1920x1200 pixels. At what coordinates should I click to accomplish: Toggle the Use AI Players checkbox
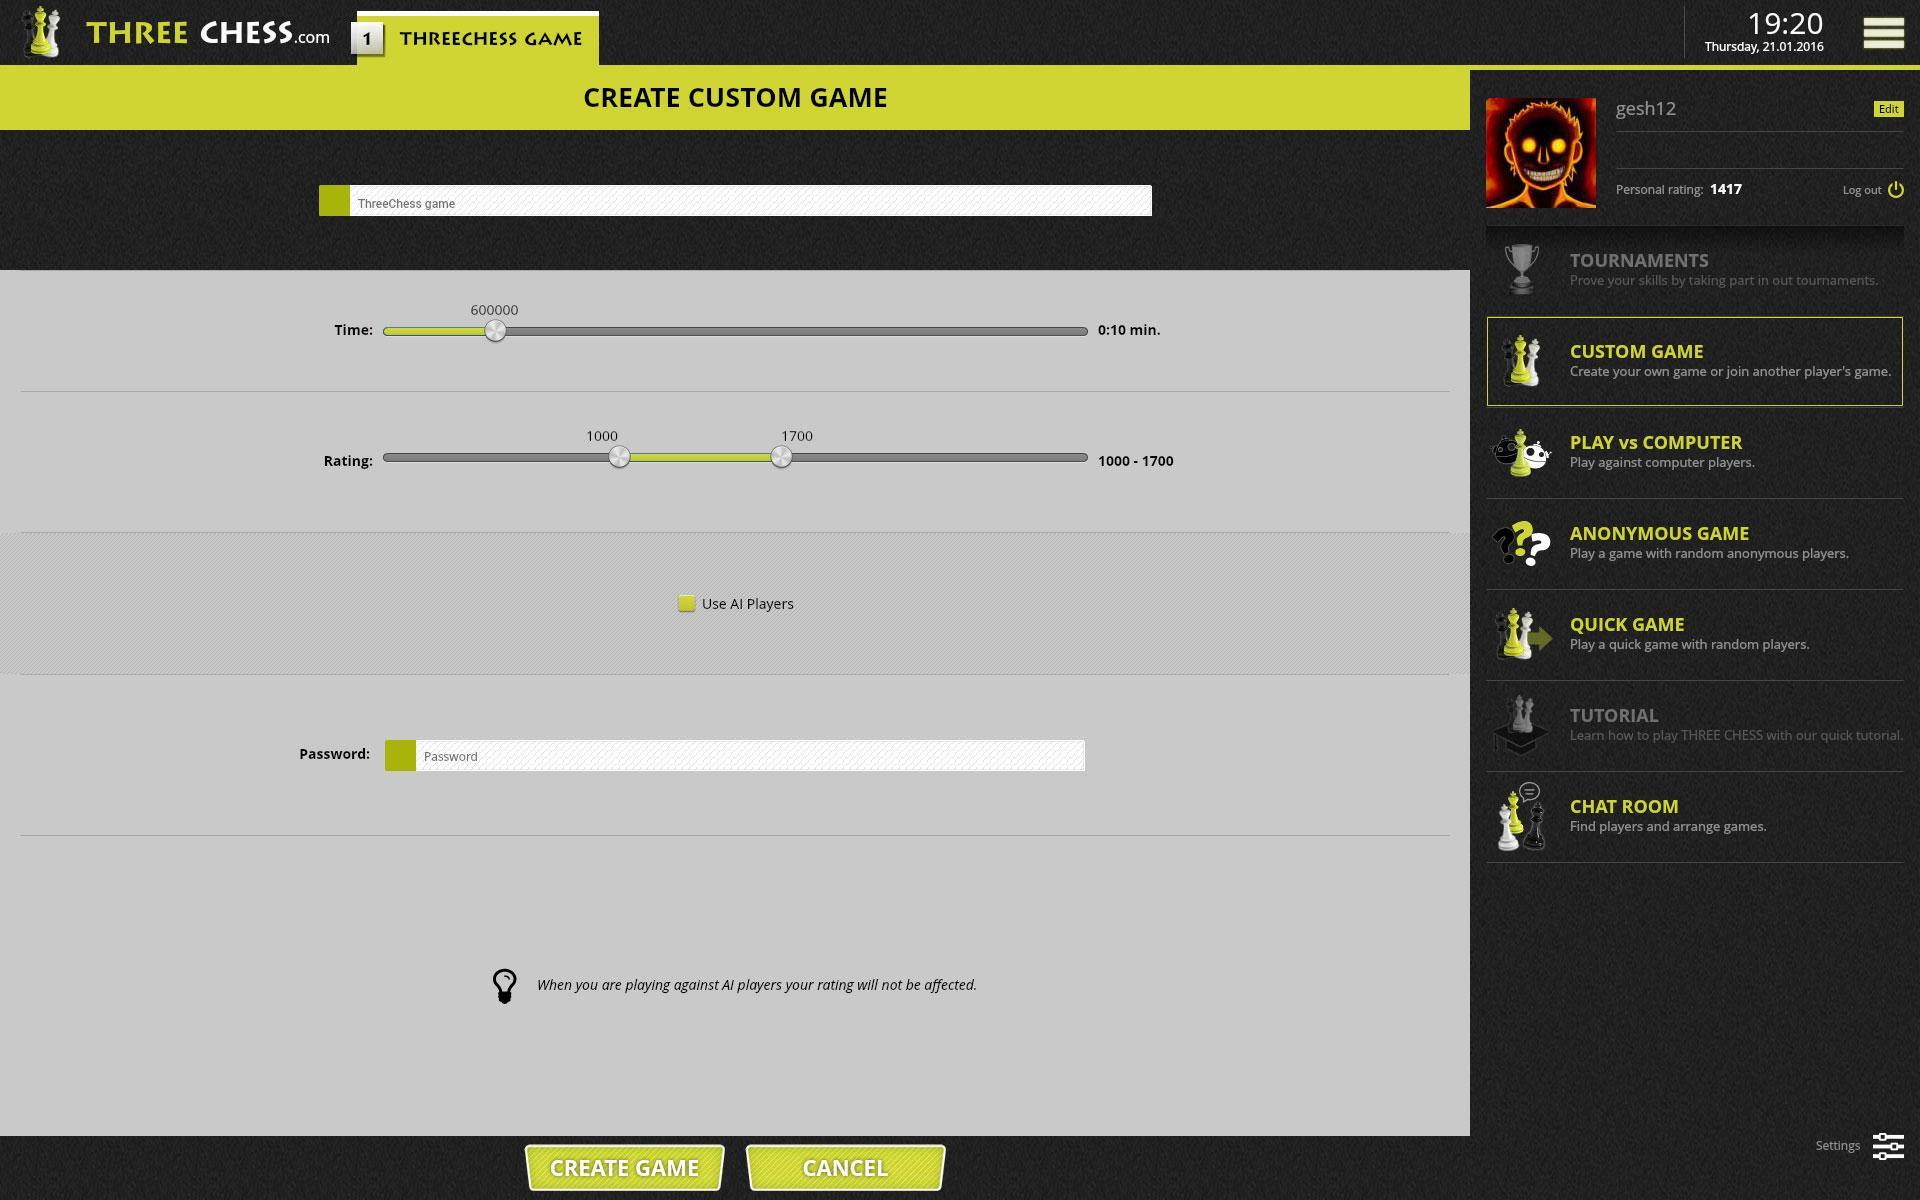click(x=686, y=603)
